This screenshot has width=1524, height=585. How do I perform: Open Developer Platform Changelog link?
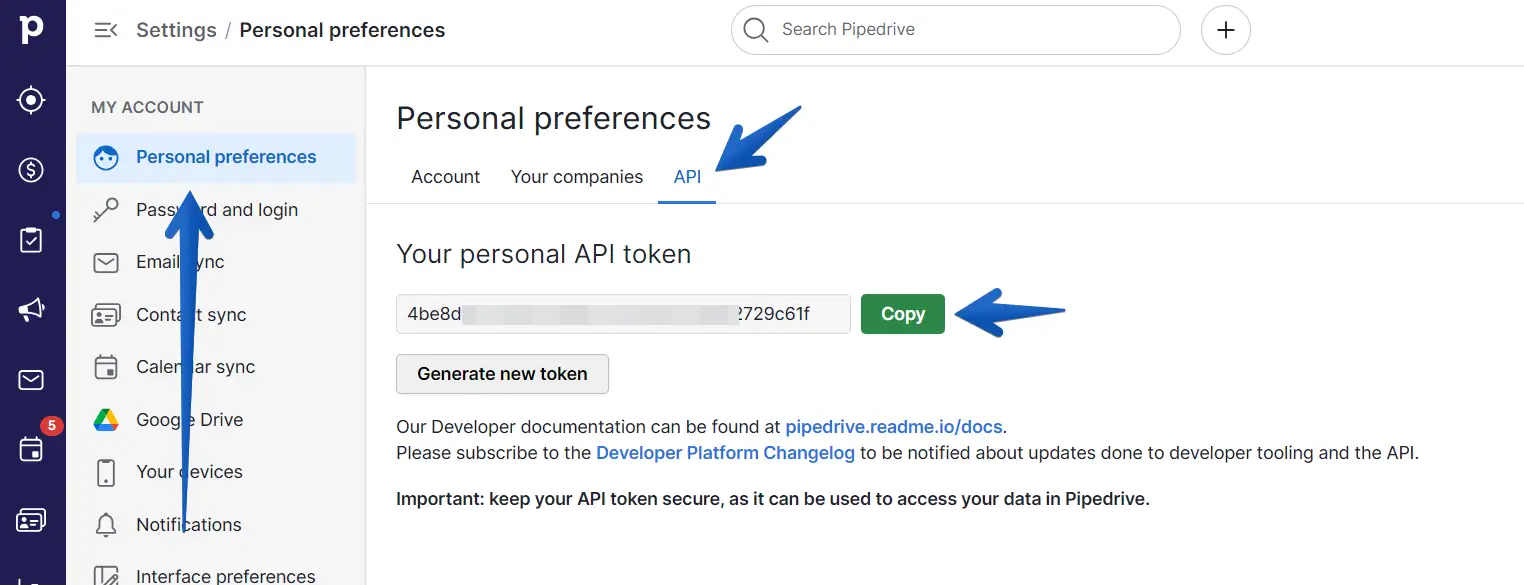pos(725,453)
